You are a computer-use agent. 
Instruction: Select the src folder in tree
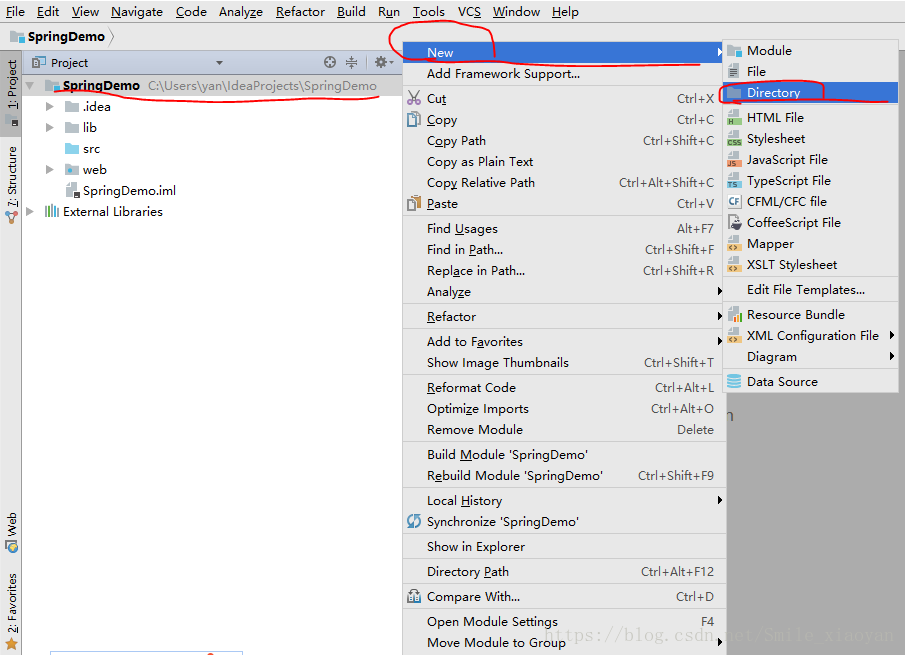[91, 149]
